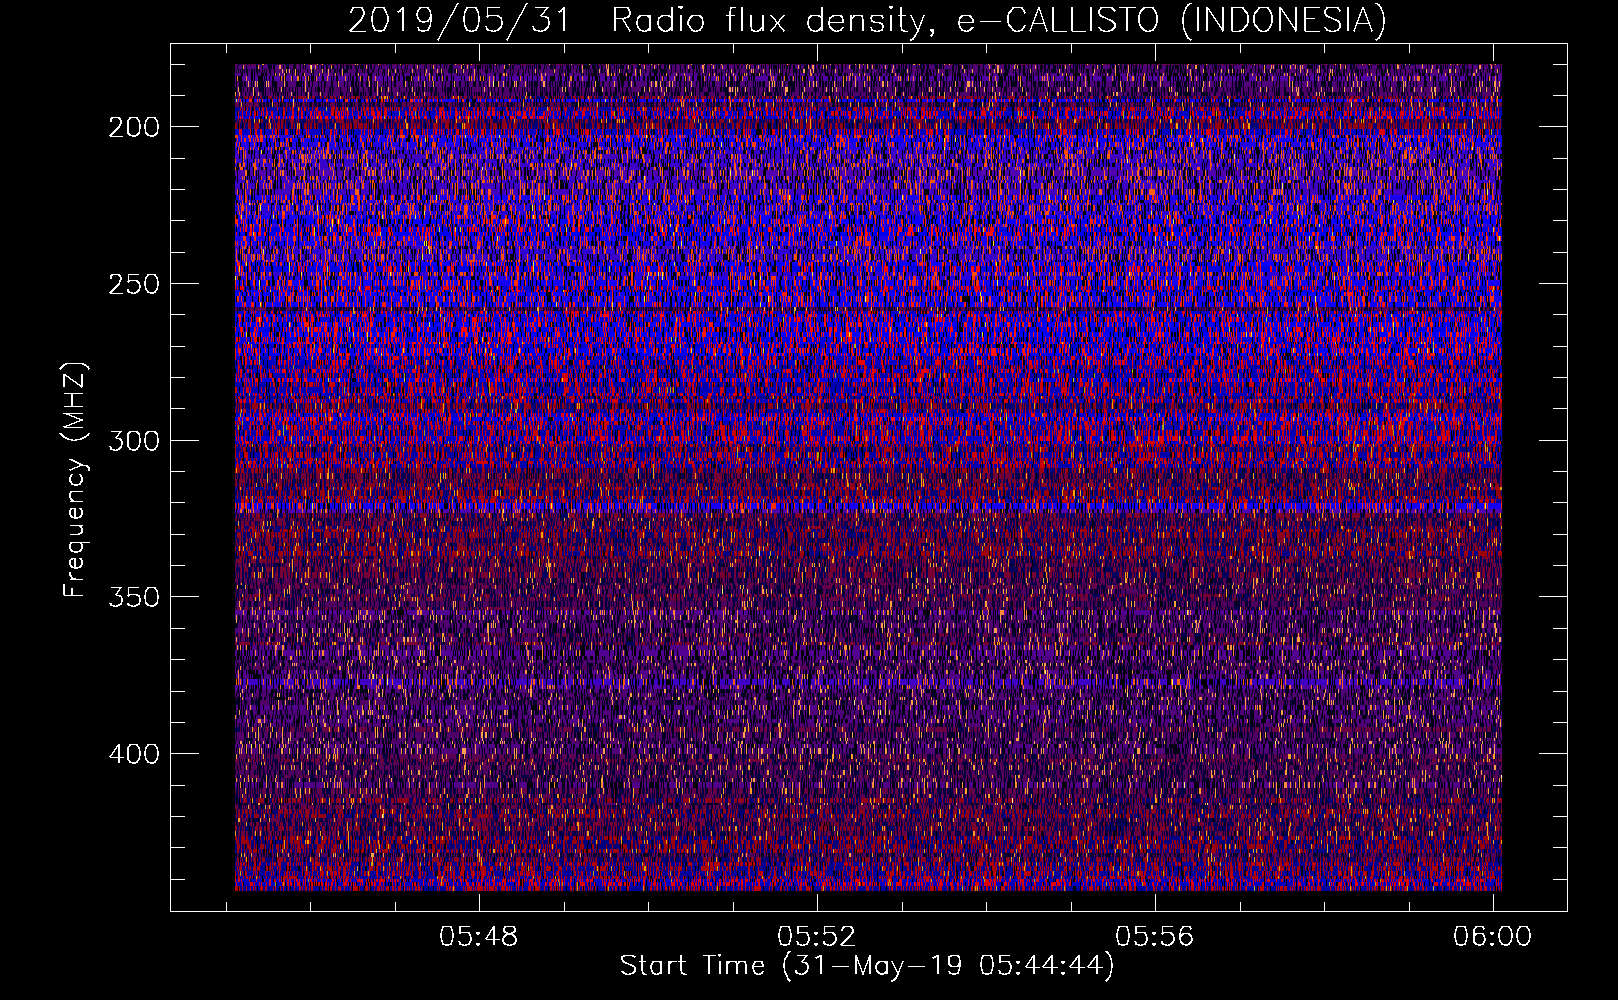This screenshot has height=1000, width=1618.
Task: Click the 05:48 time tick label
Action: point(479,937)
